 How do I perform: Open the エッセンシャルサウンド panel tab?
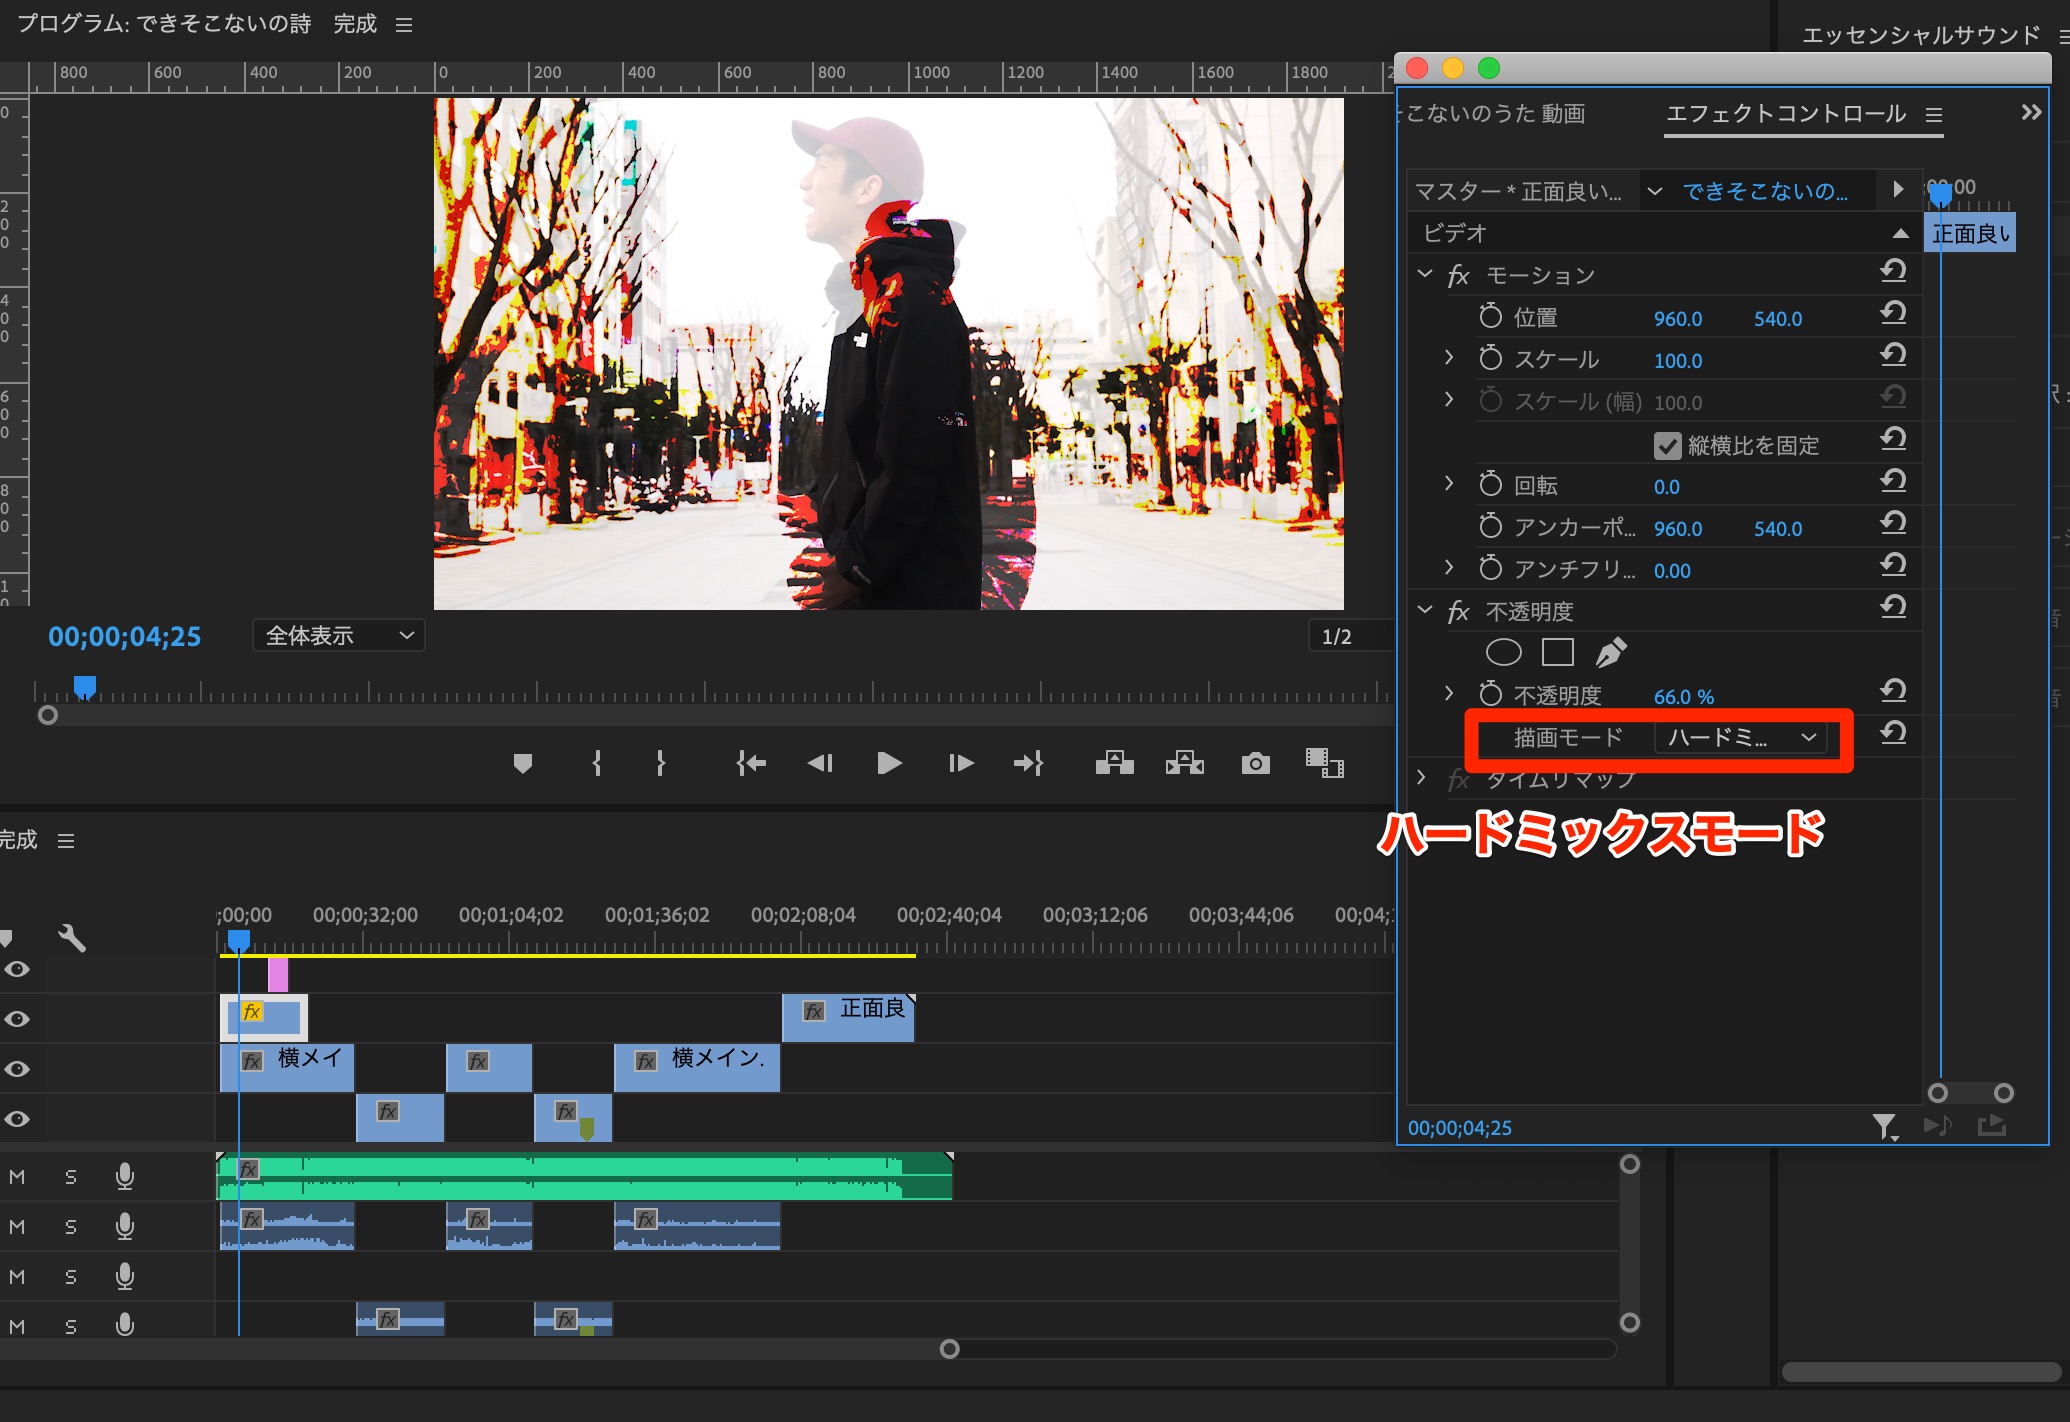coord(1921,35)
